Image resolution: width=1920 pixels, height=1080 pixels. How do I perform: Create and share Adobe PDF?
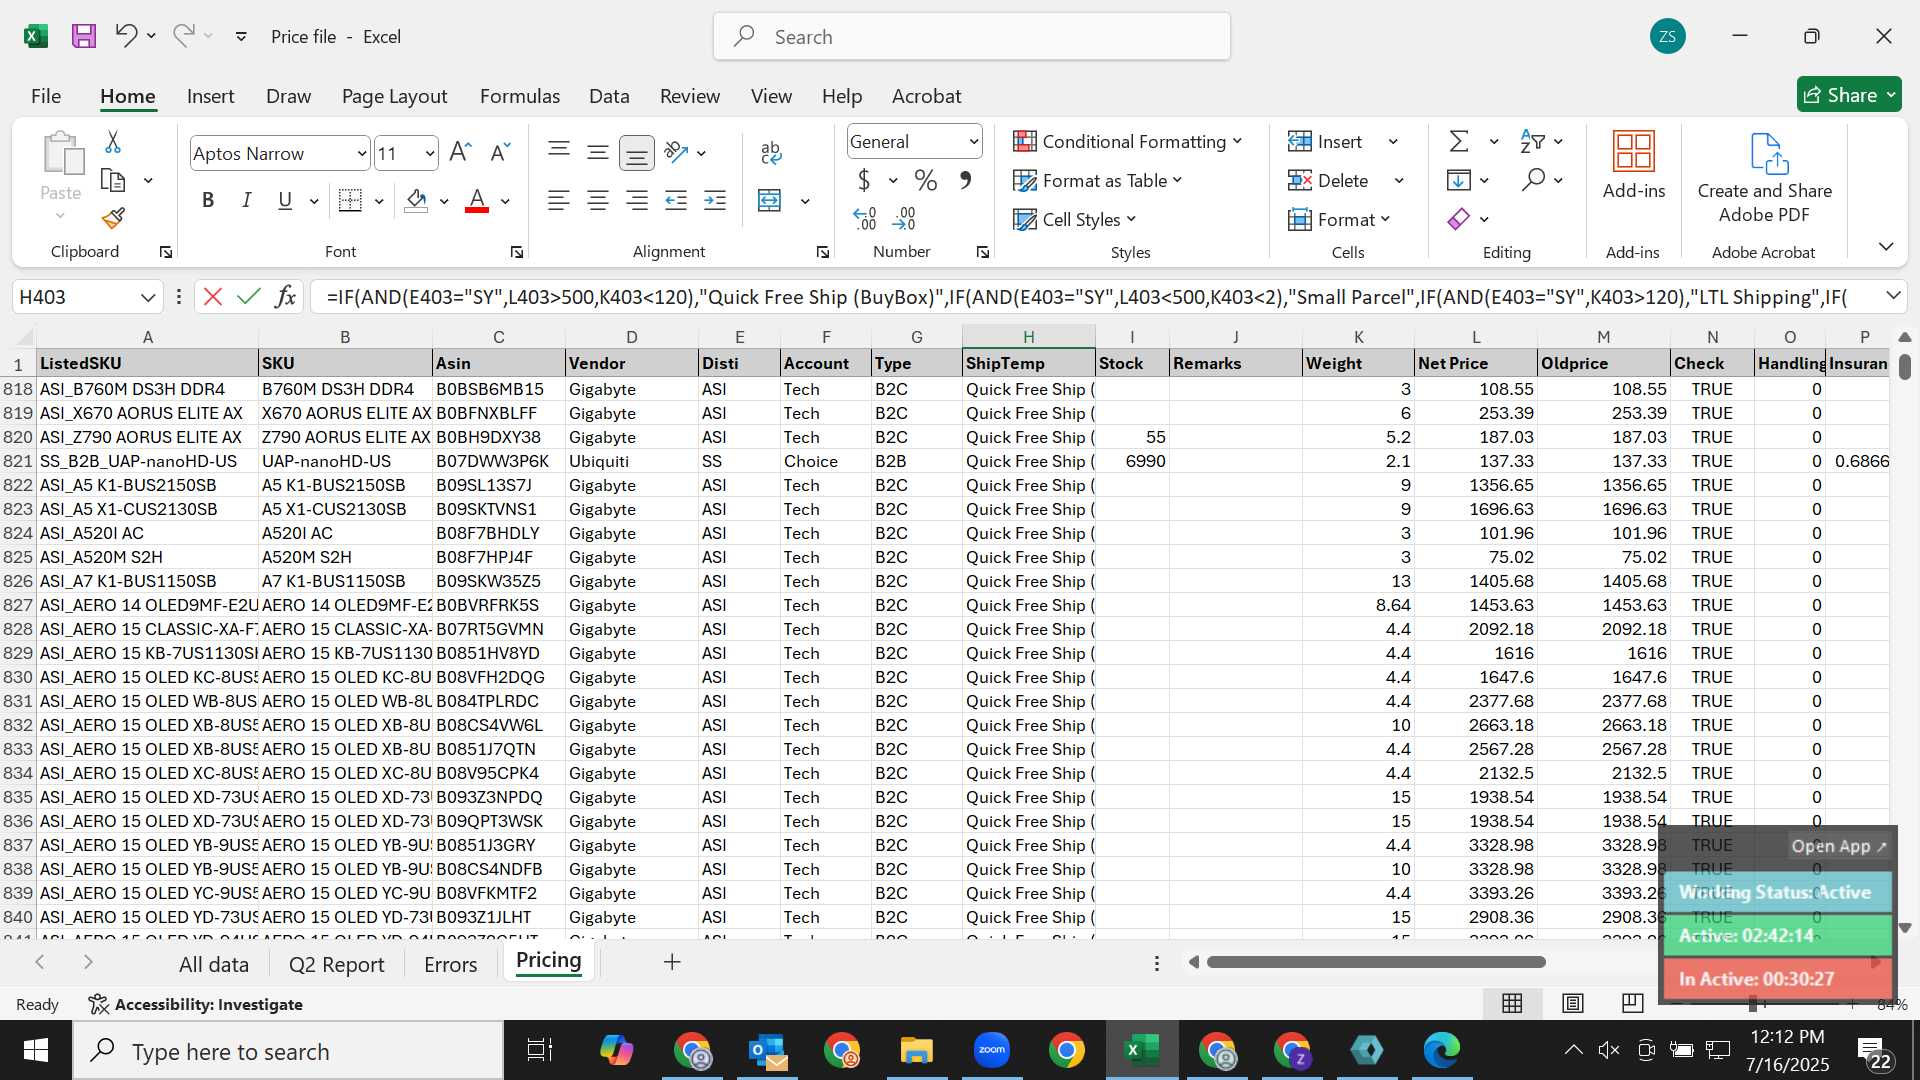click(x=1765, y=178)
